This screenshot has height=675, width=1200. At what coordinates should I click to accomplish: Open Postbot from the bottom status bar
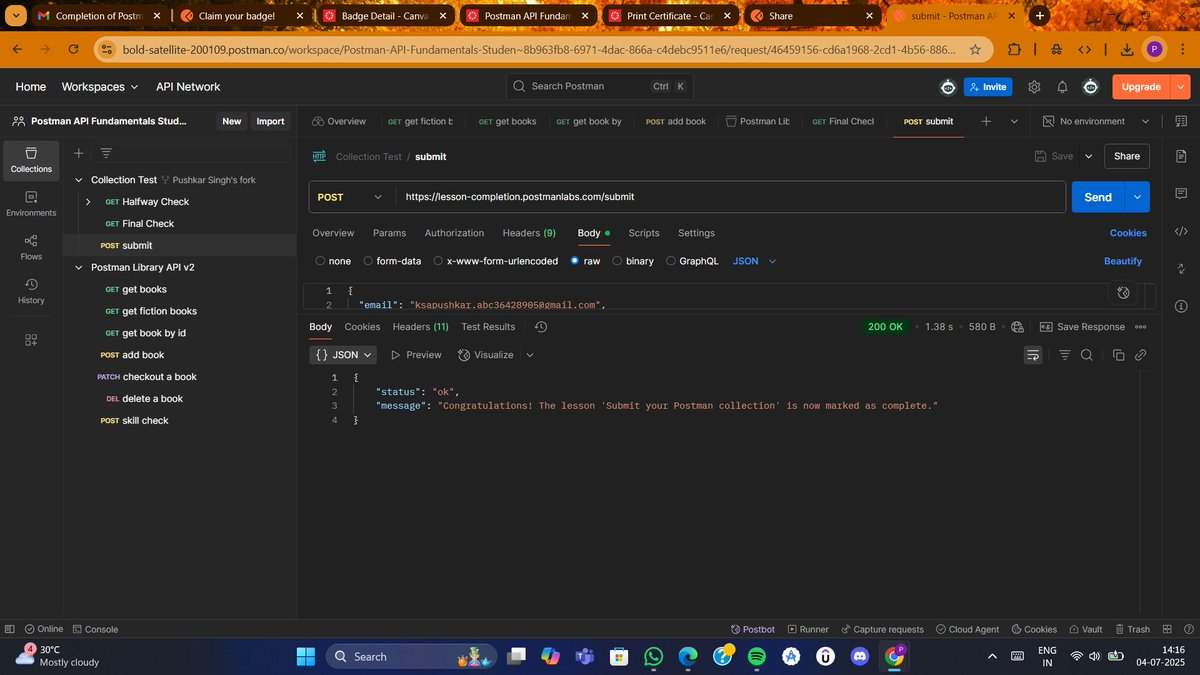point(751,629)
